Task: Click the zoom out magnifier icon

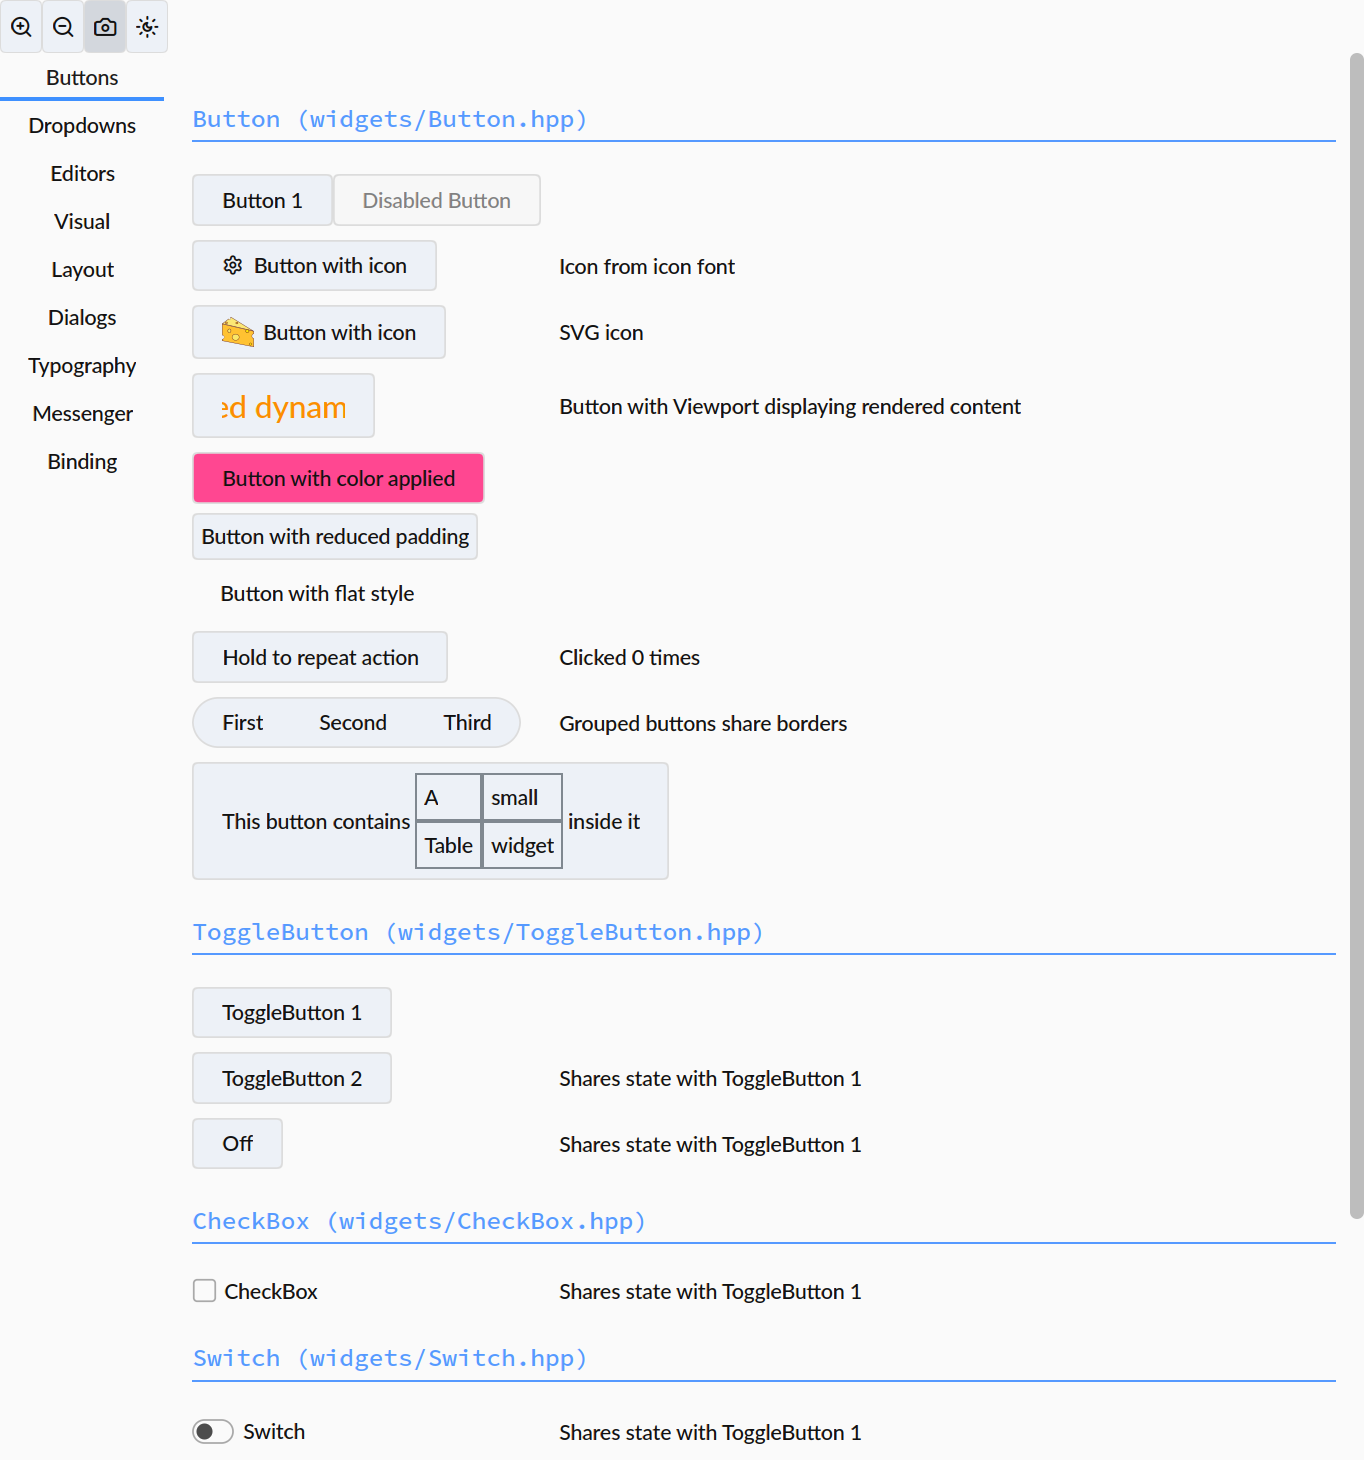Action: pyautogui.click(x=63, y=27)
